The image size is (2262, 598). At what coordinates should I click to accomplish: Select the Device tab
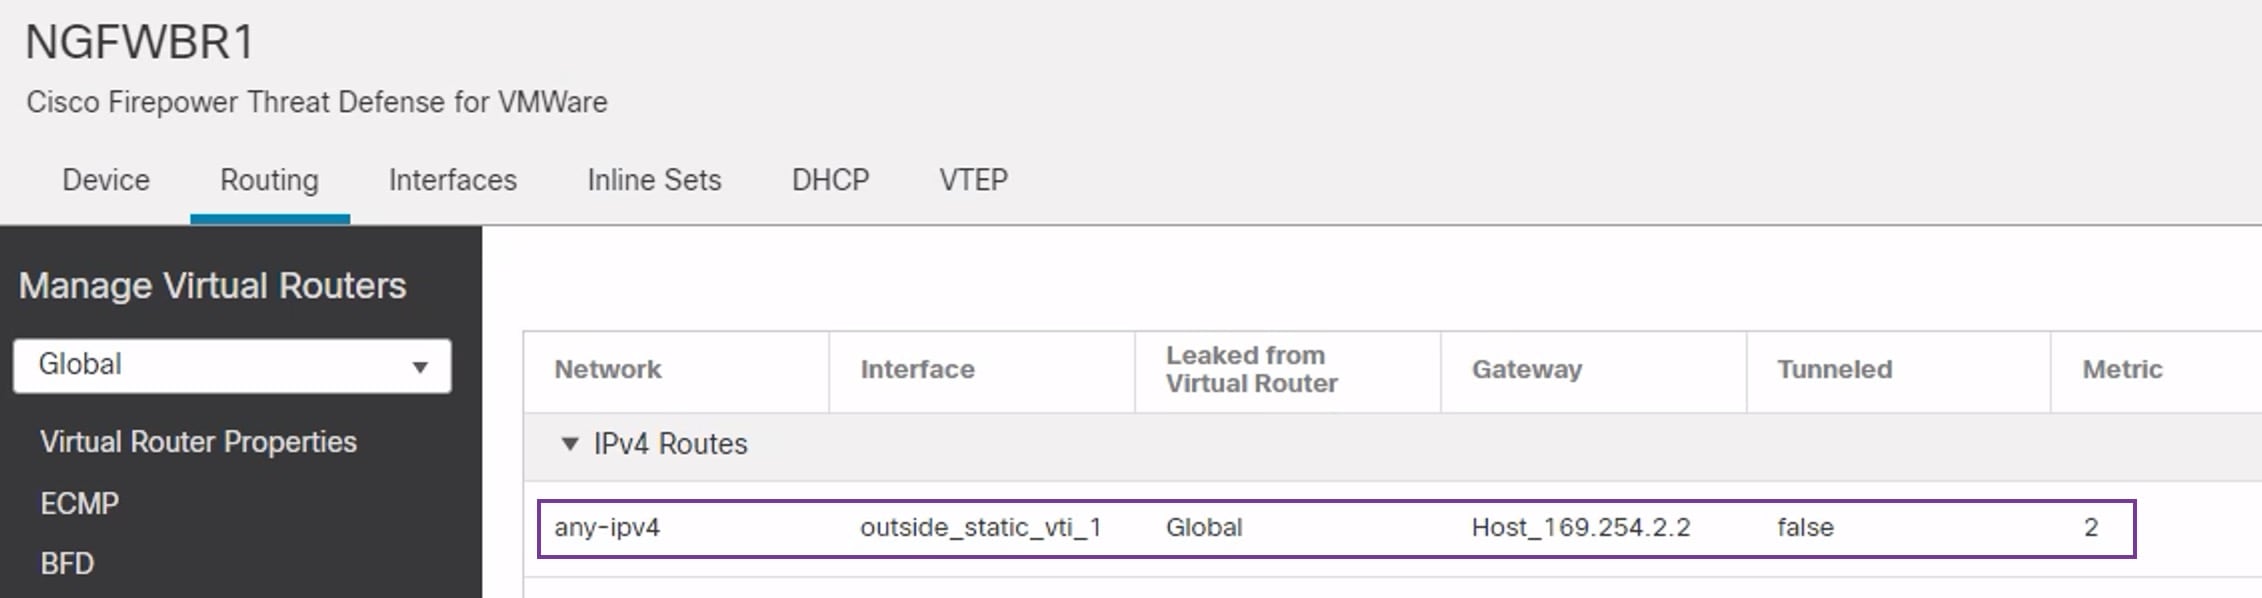[104, 181]
